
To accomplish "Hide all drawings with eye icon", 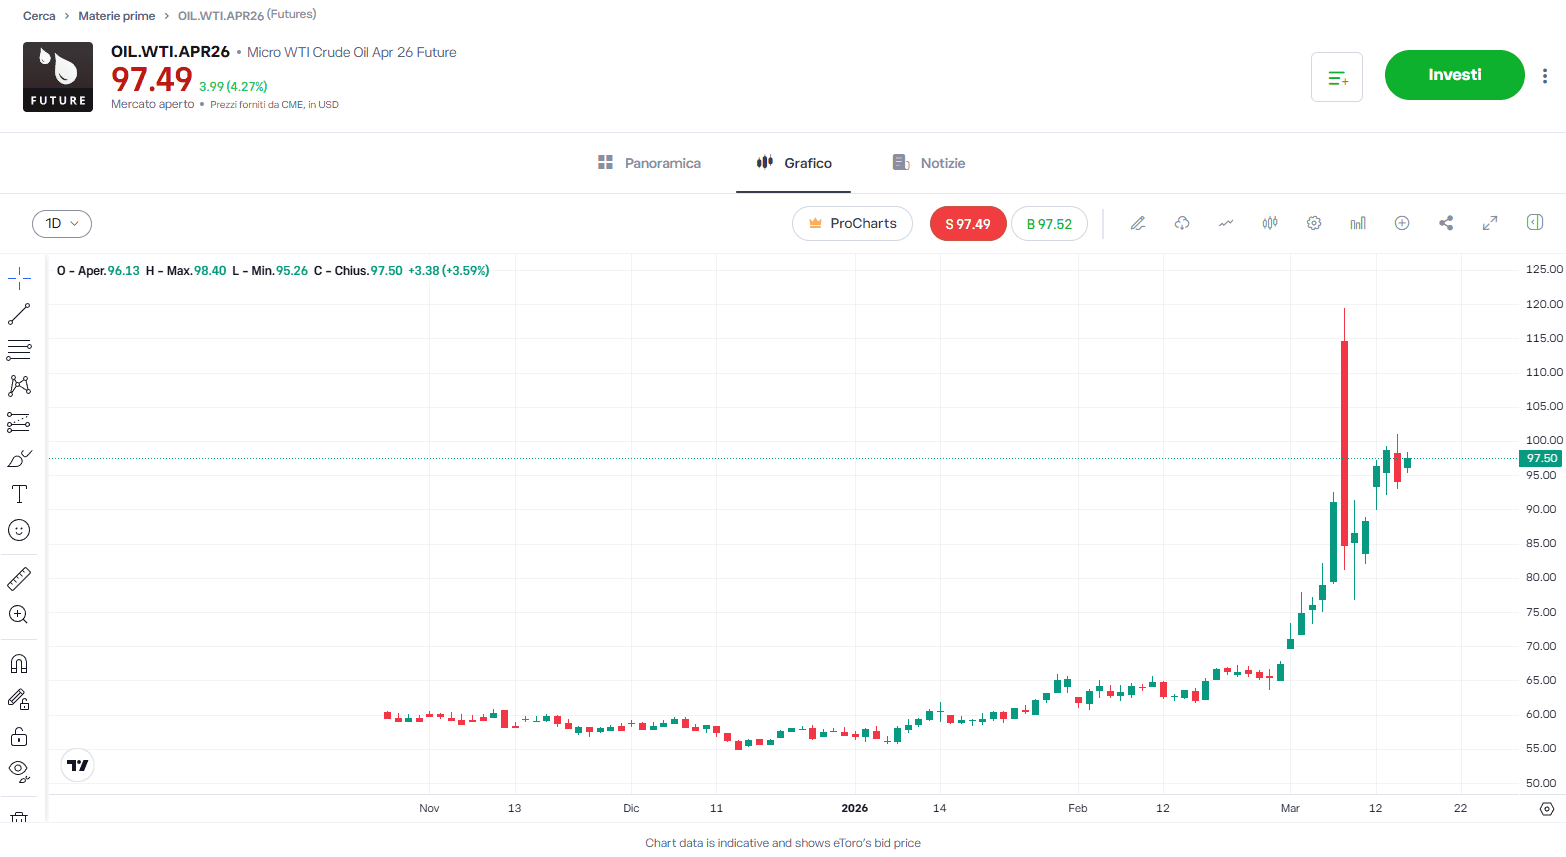I will tap(19, 770).
